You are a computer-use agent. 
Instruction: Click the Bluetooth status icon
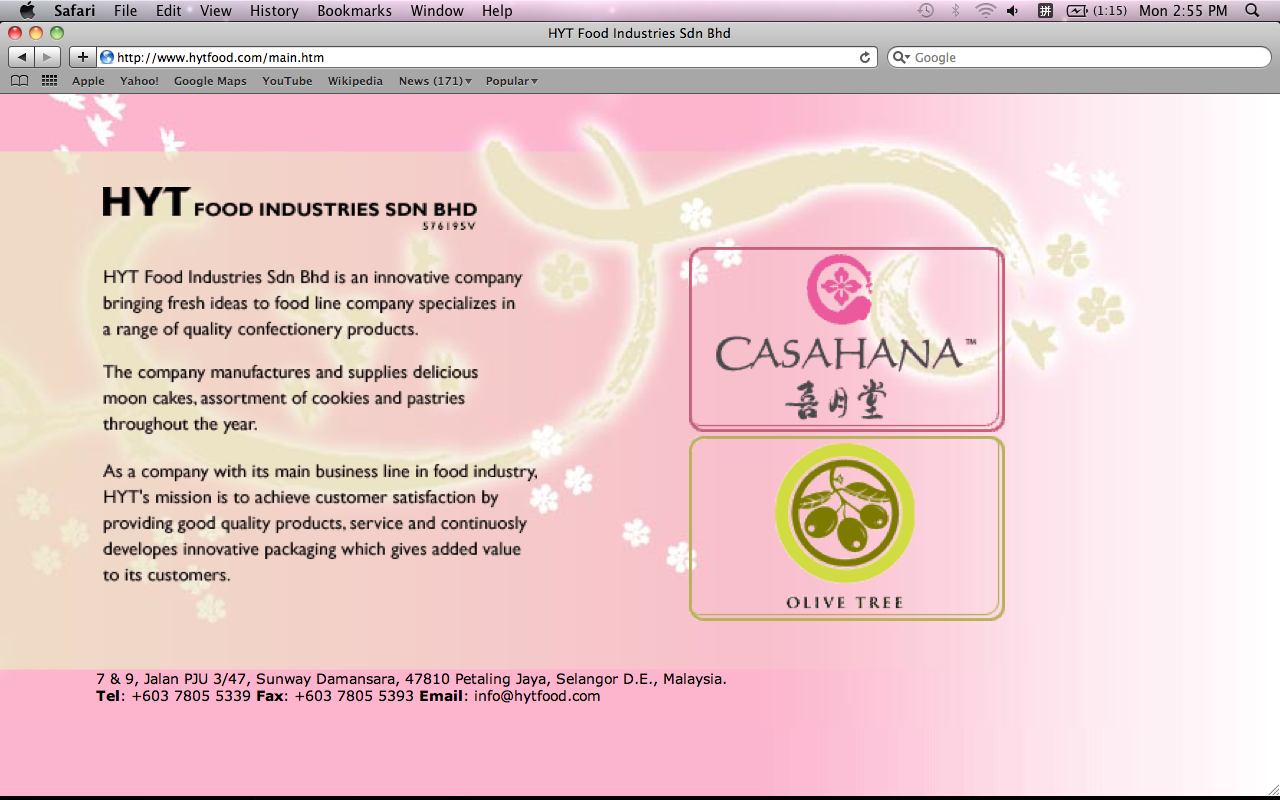(955, 11)
